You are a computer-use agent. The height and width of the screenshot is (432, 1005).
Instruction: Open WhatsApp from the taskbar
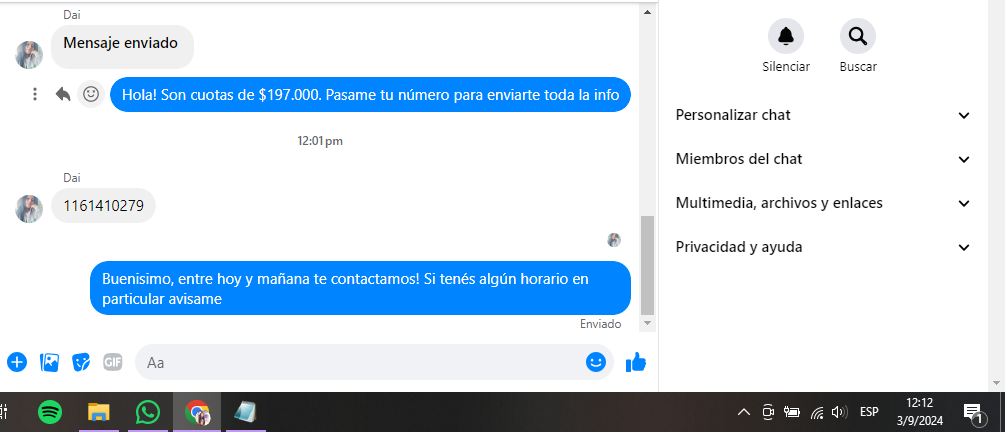point(148,412)
